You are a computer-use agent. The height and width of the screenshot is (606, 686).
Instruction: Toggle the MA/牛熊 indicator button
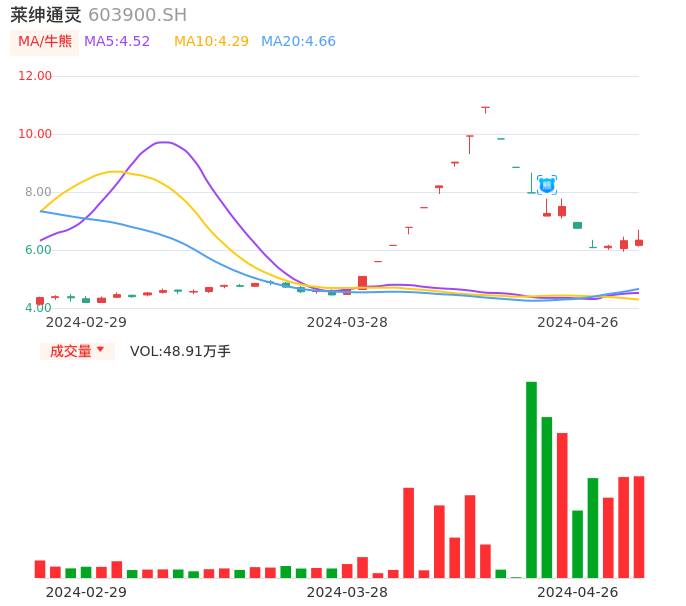(45, 42)
